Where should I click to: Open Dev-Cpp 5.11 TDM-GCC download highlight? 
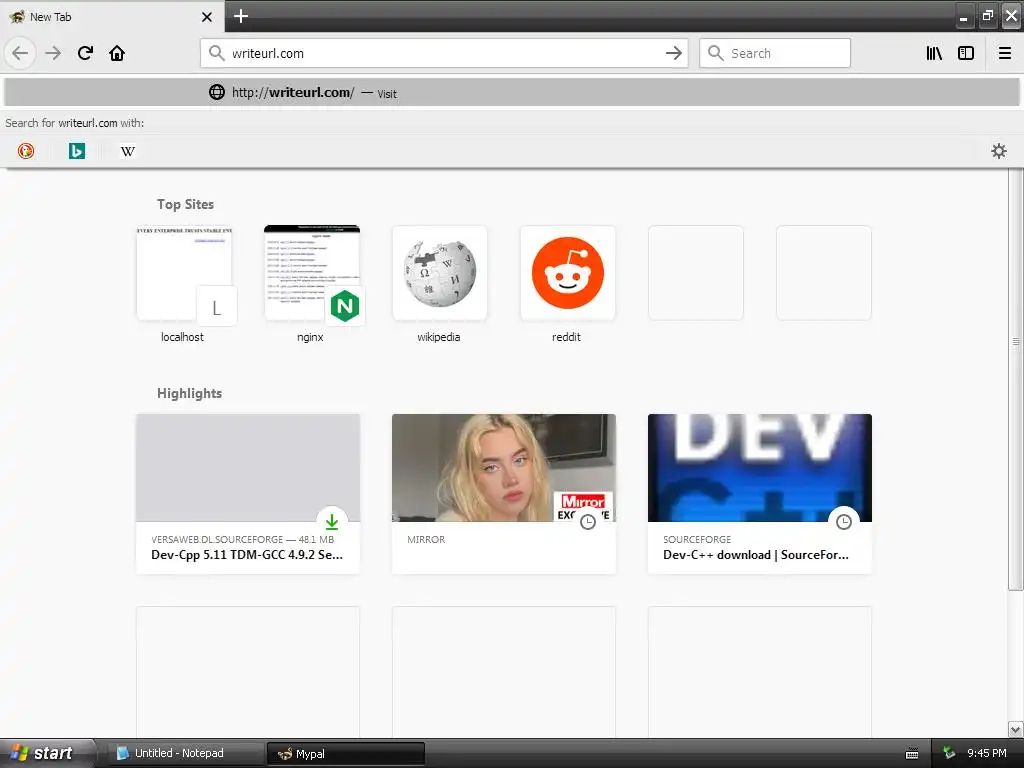[248, 494]
